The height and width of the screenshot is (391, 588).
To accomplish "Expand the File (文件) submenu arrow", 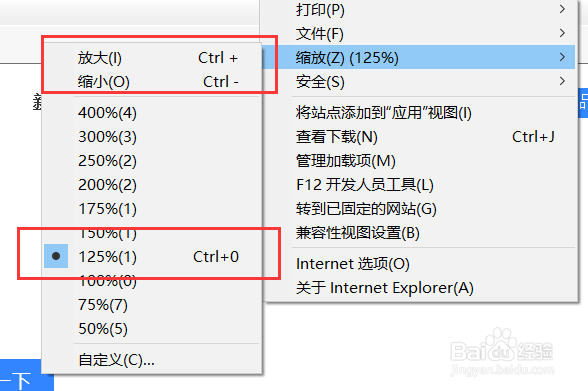I will pos(562,33).
